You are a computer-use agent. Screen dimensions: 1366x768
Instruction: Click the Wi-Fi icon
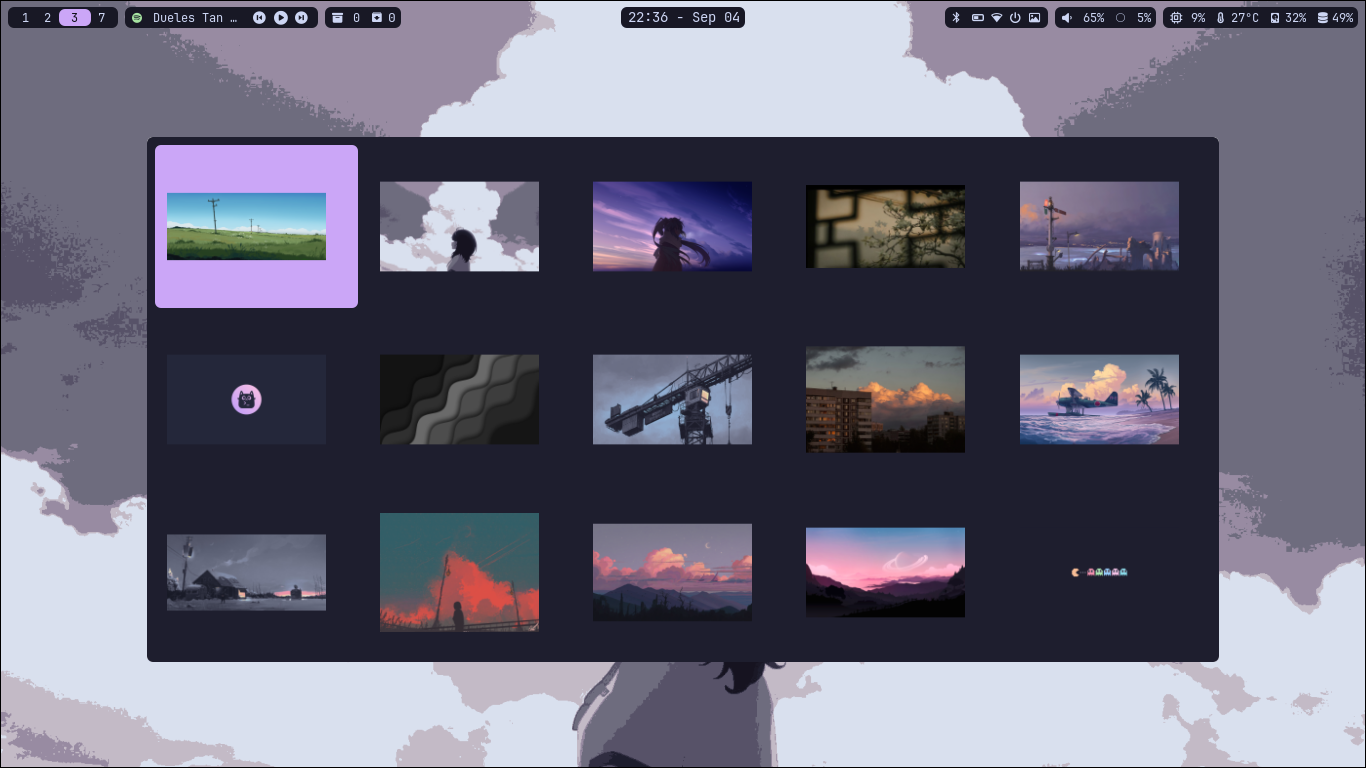(x=996, y=18)
